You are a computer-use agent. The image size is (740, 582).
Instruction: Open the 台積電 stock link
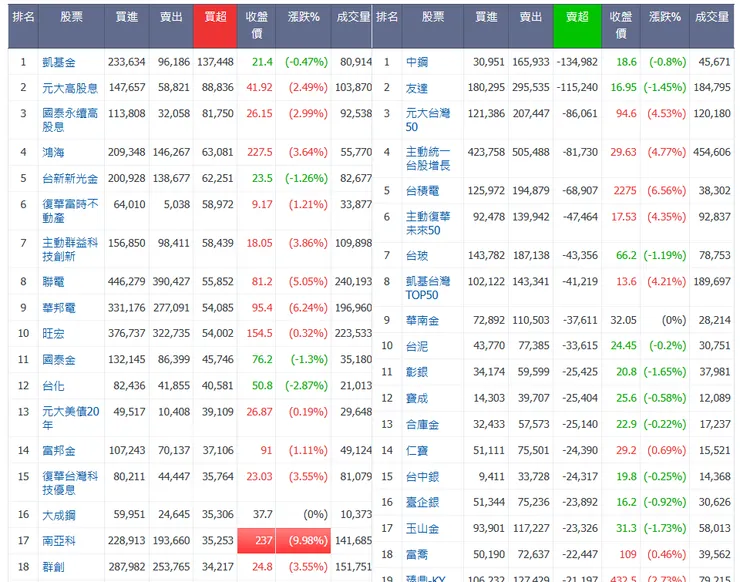[422, 191]
